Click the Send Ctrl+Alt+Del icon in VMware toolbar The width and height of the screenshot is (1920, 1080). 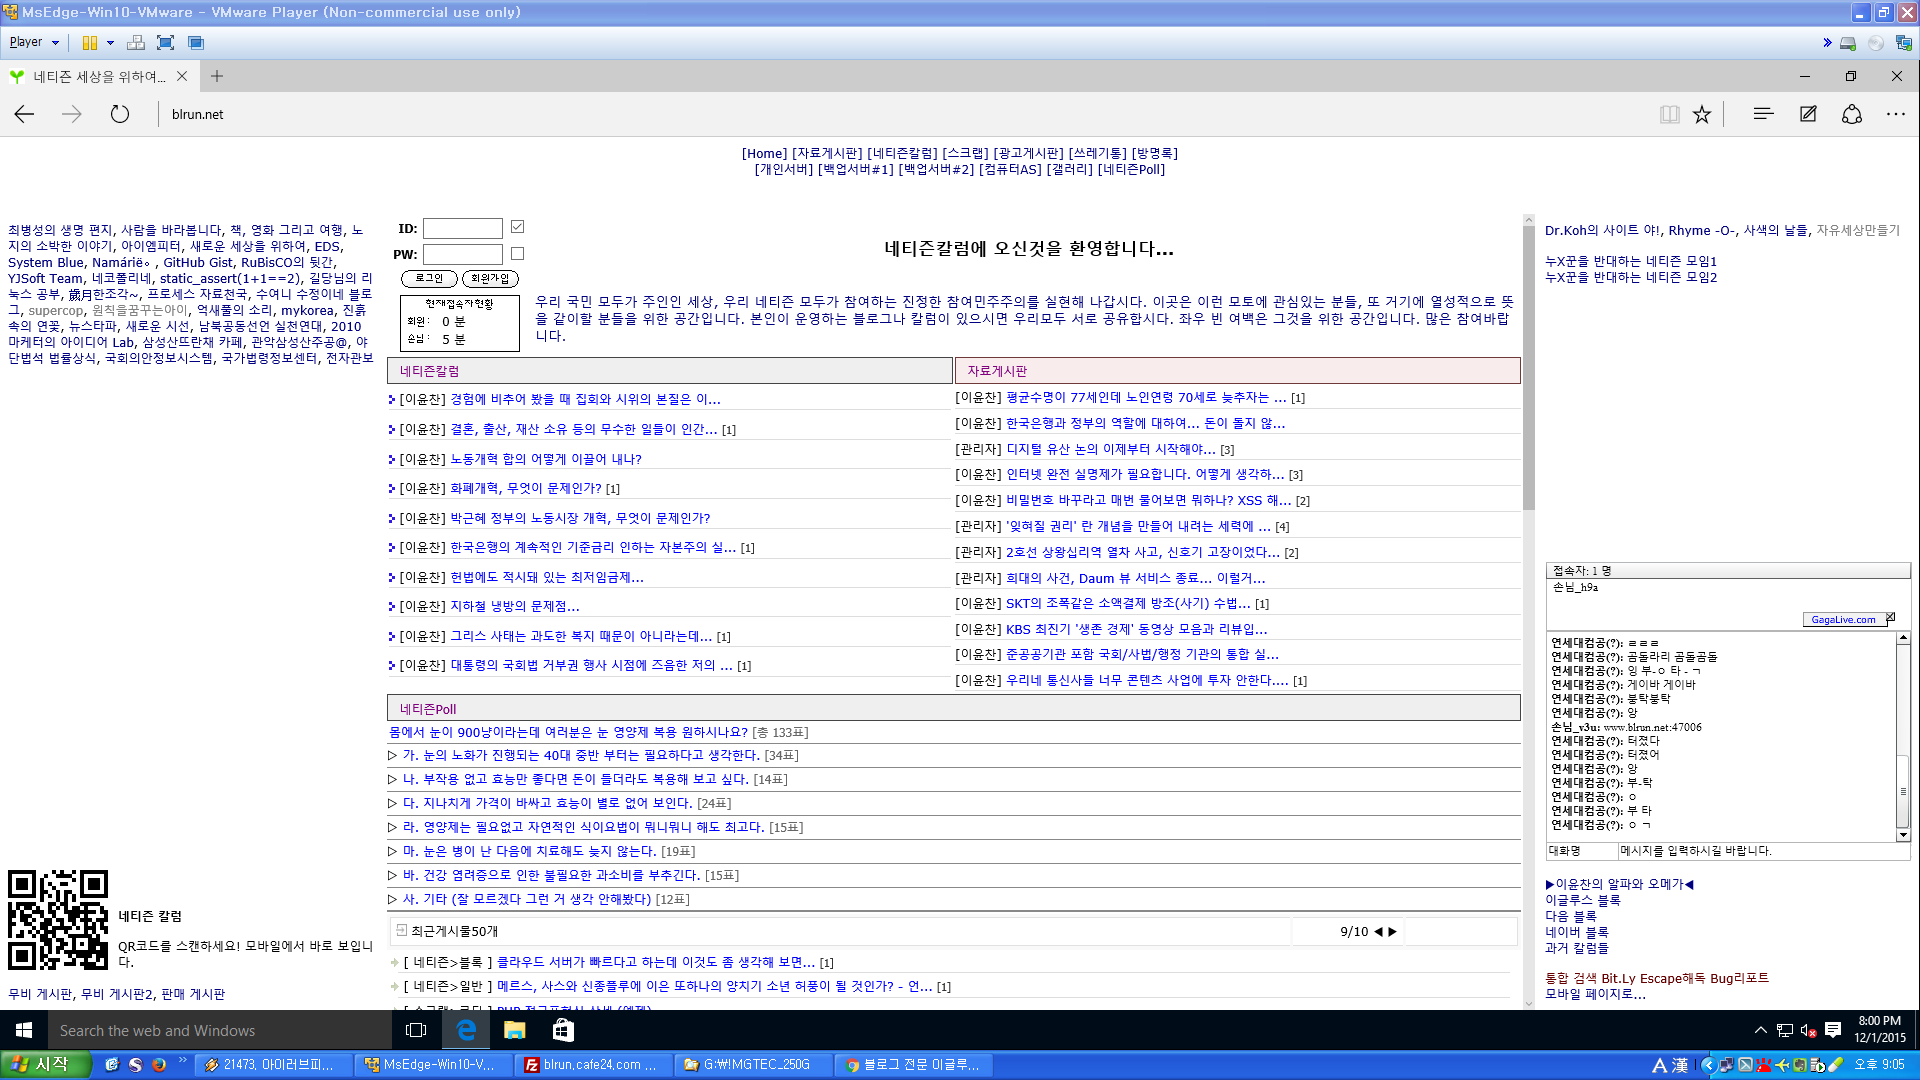136,43
